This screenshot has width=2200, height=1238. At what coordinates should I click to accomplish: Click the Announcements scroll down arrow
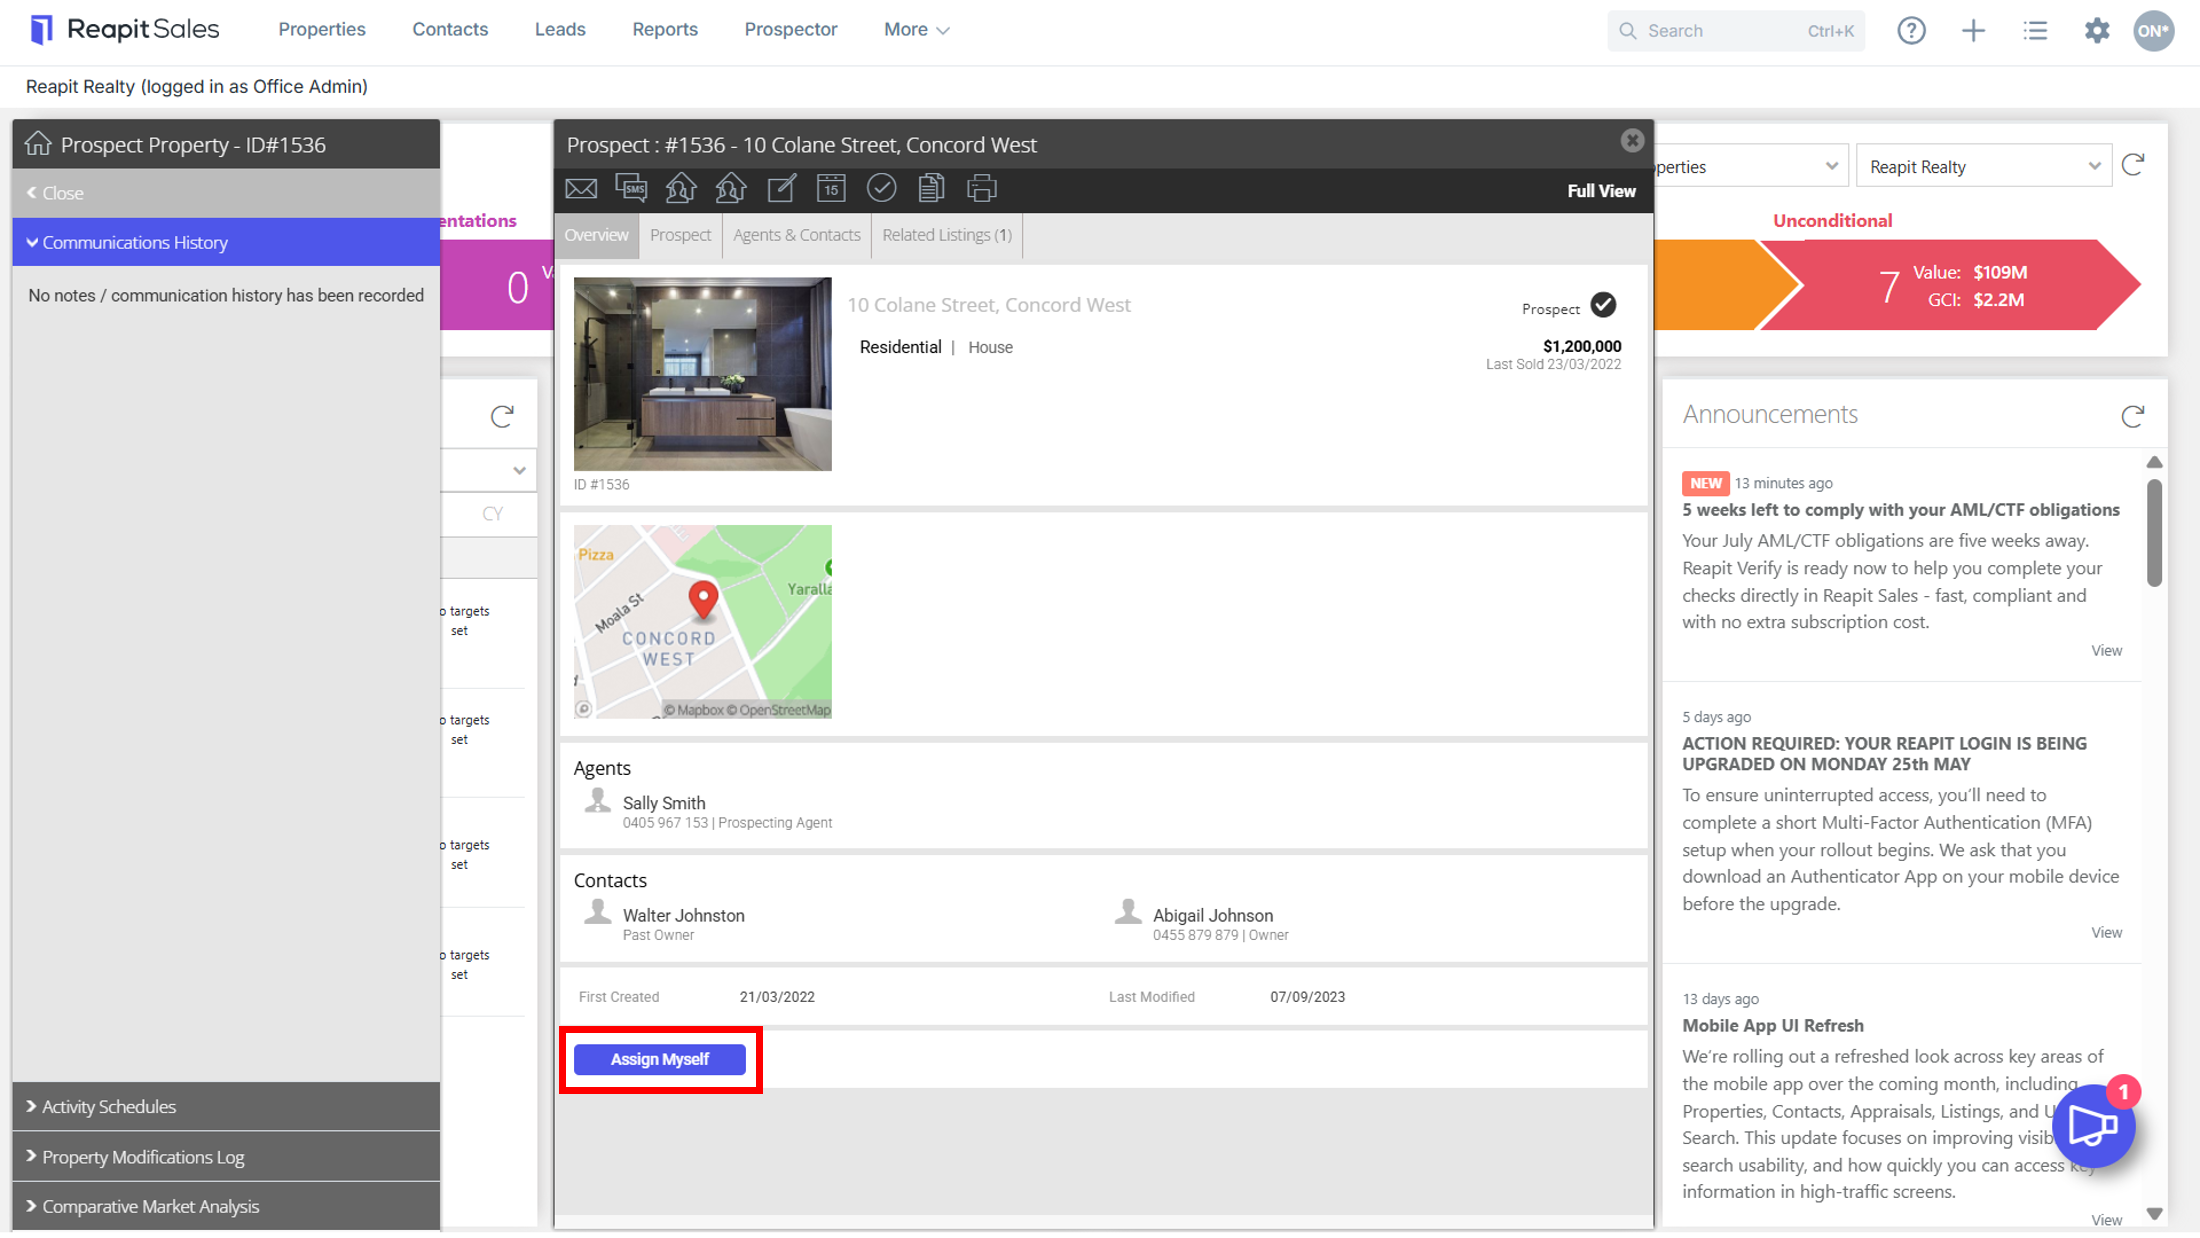[x=2154, y=1214]
